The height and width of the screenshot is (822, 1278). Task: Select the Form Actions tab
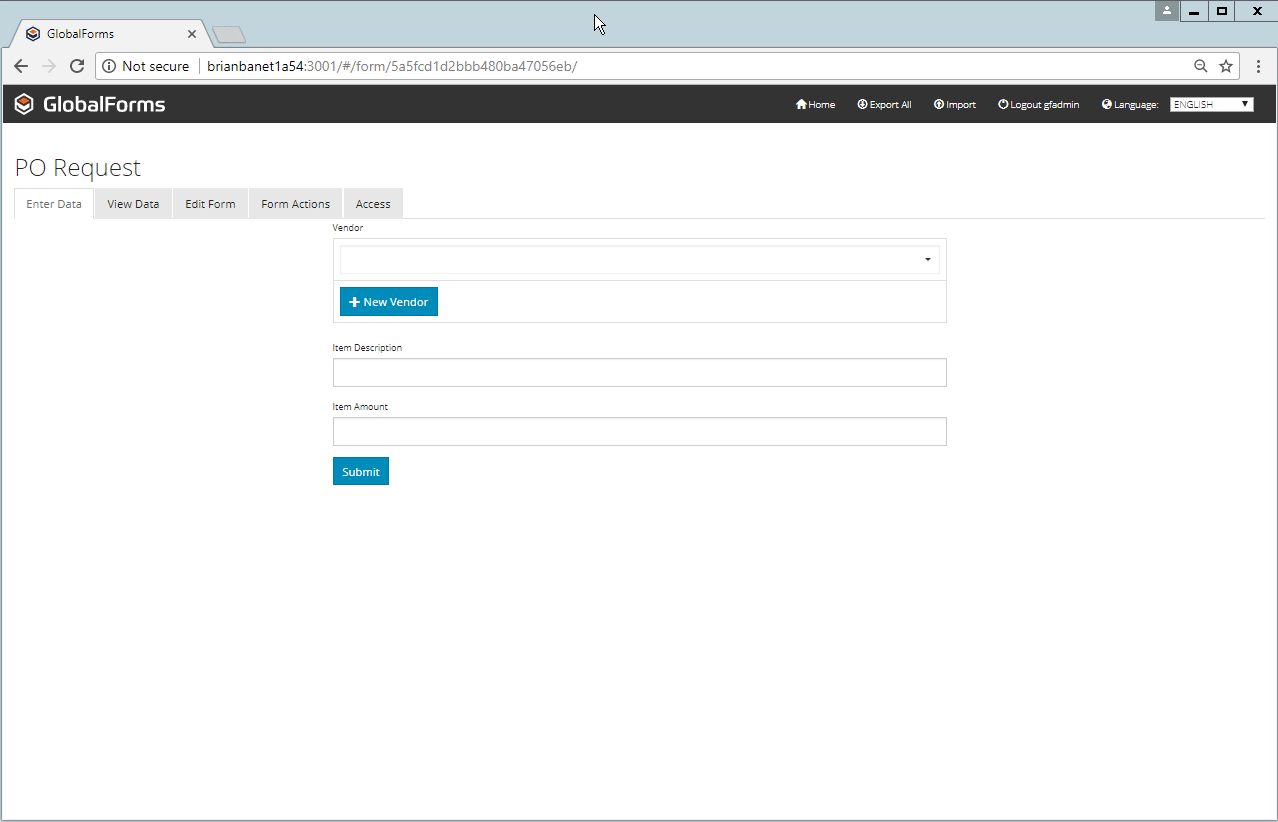(295, 204)
